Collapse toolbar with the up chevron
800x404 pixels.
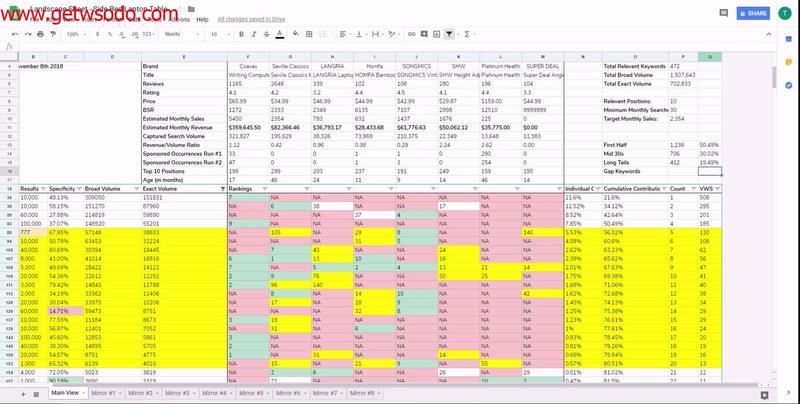point(769,34)
